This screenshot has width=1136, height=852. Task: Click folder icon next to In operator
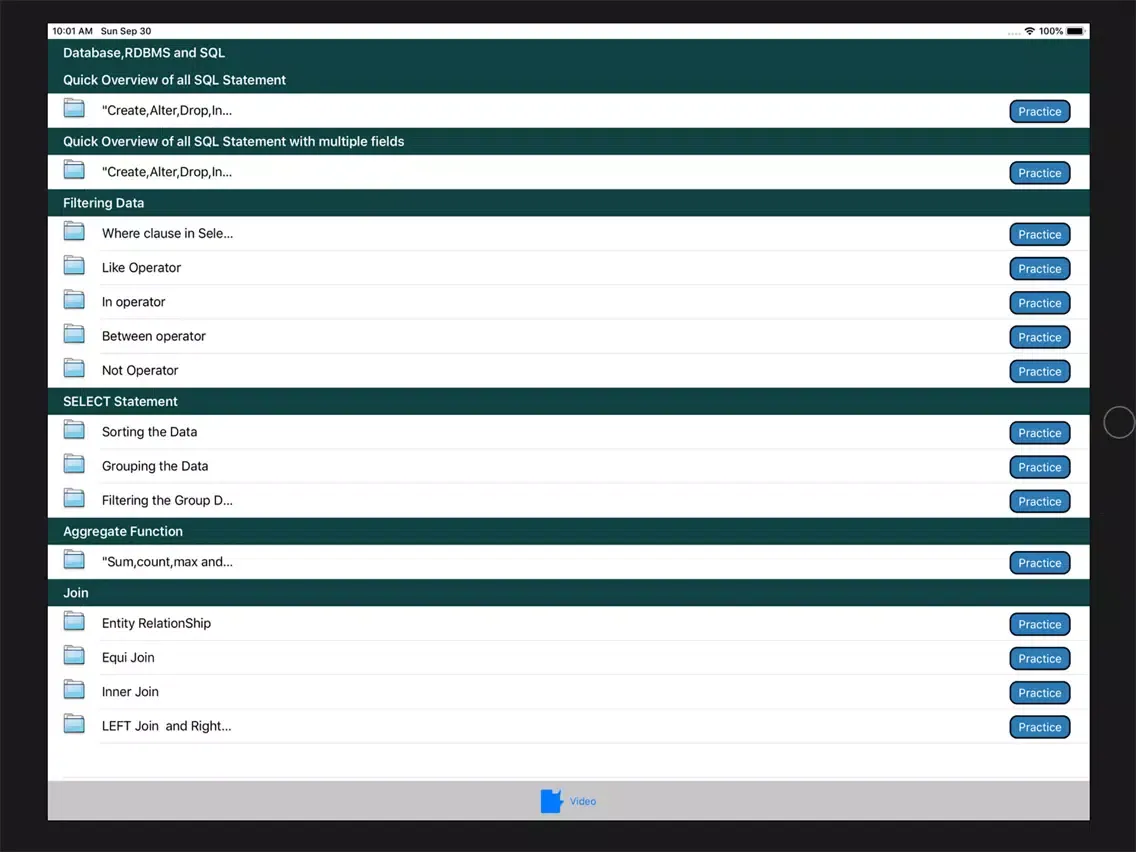pos(74,300)
